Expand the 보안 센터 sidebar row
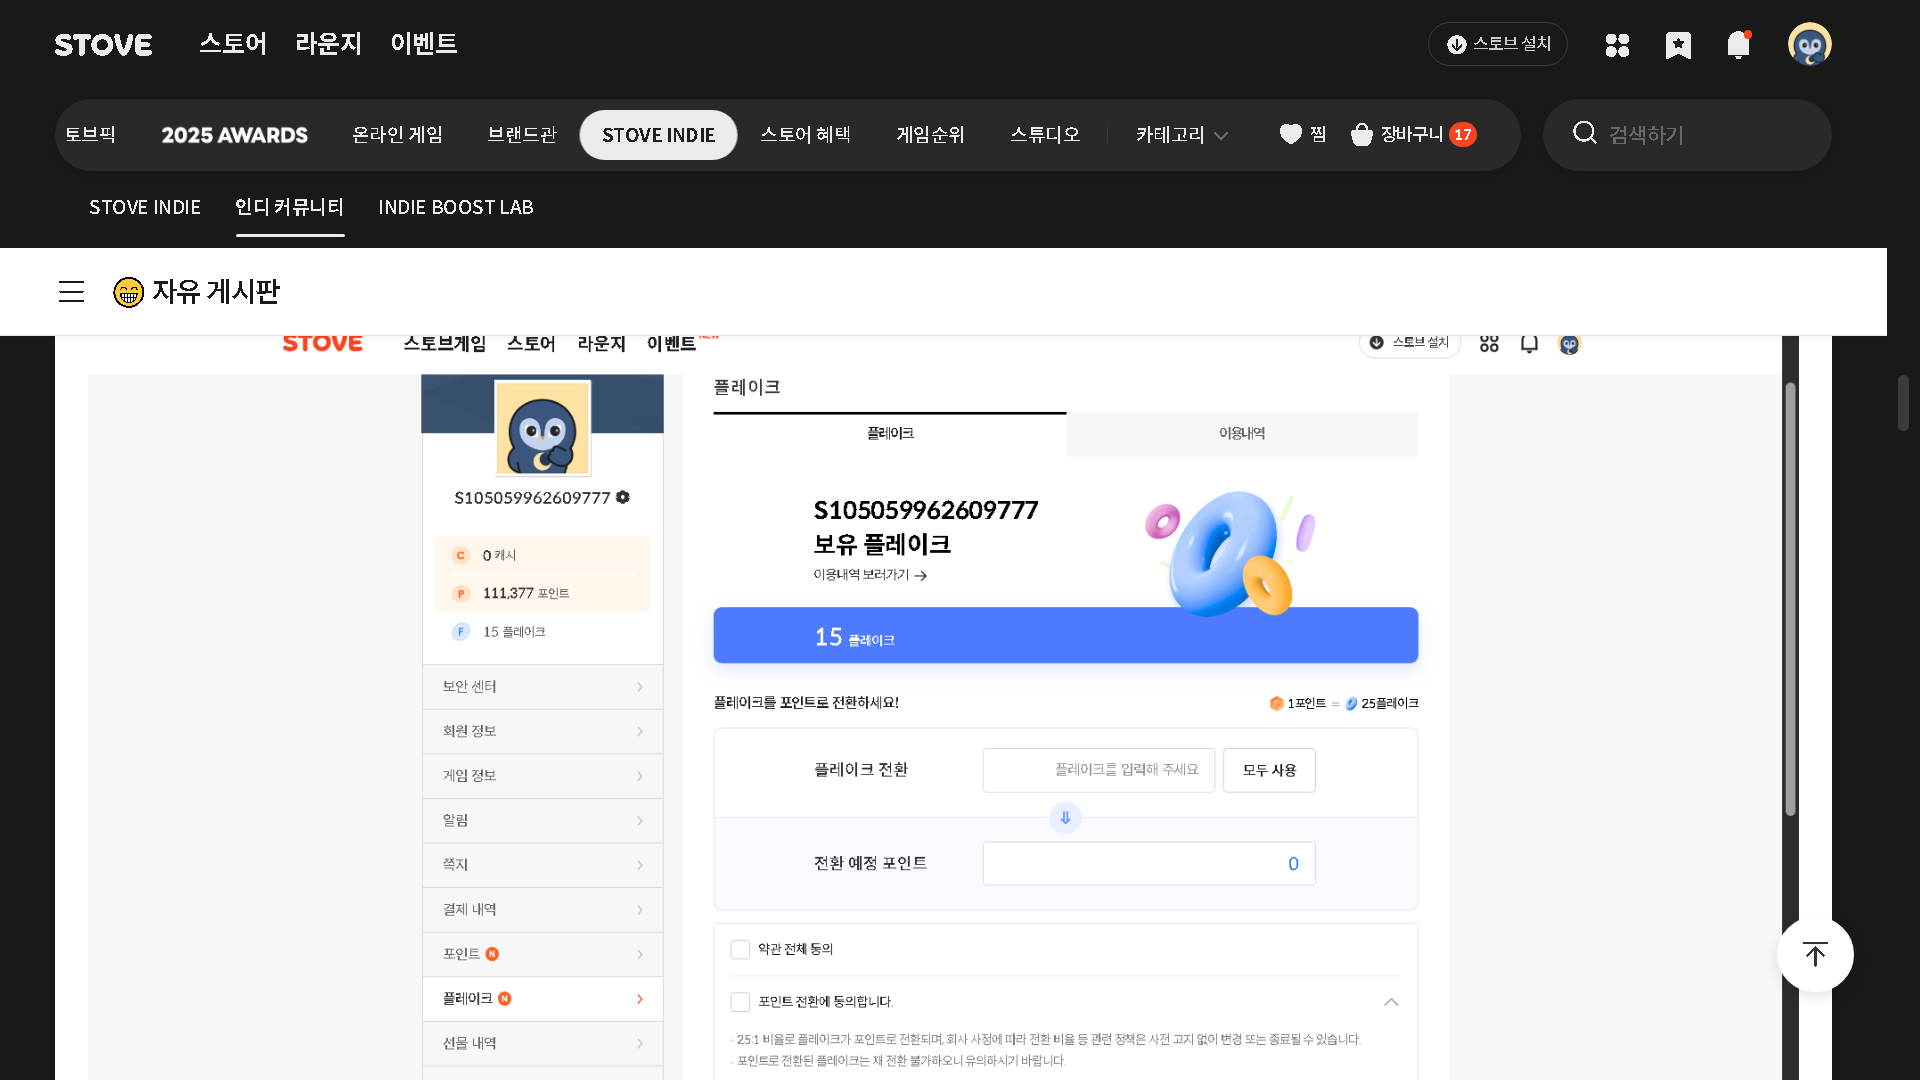The width and height of the screenshot is (1920, 1080). 542,686
